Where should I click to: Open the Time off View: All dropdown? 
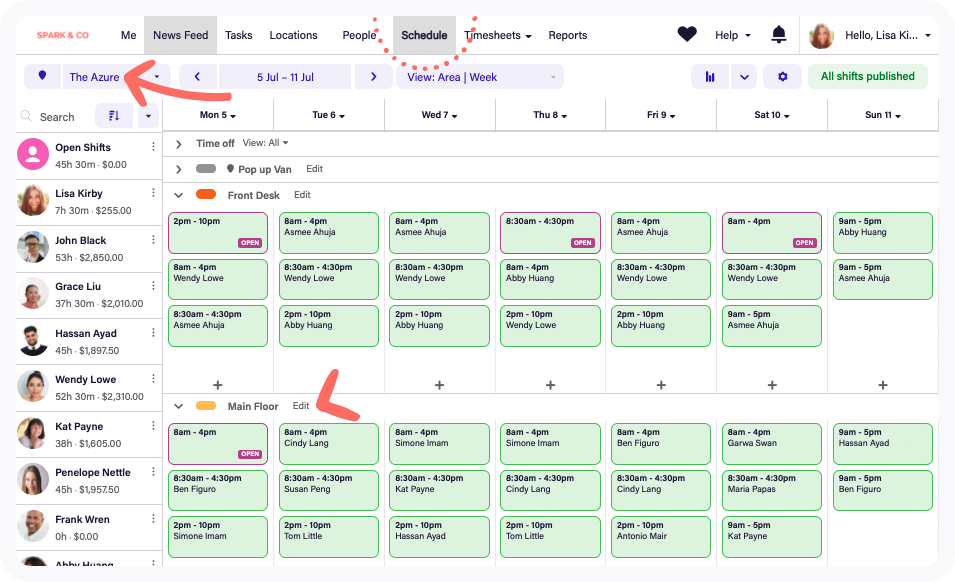click(266, 143)
